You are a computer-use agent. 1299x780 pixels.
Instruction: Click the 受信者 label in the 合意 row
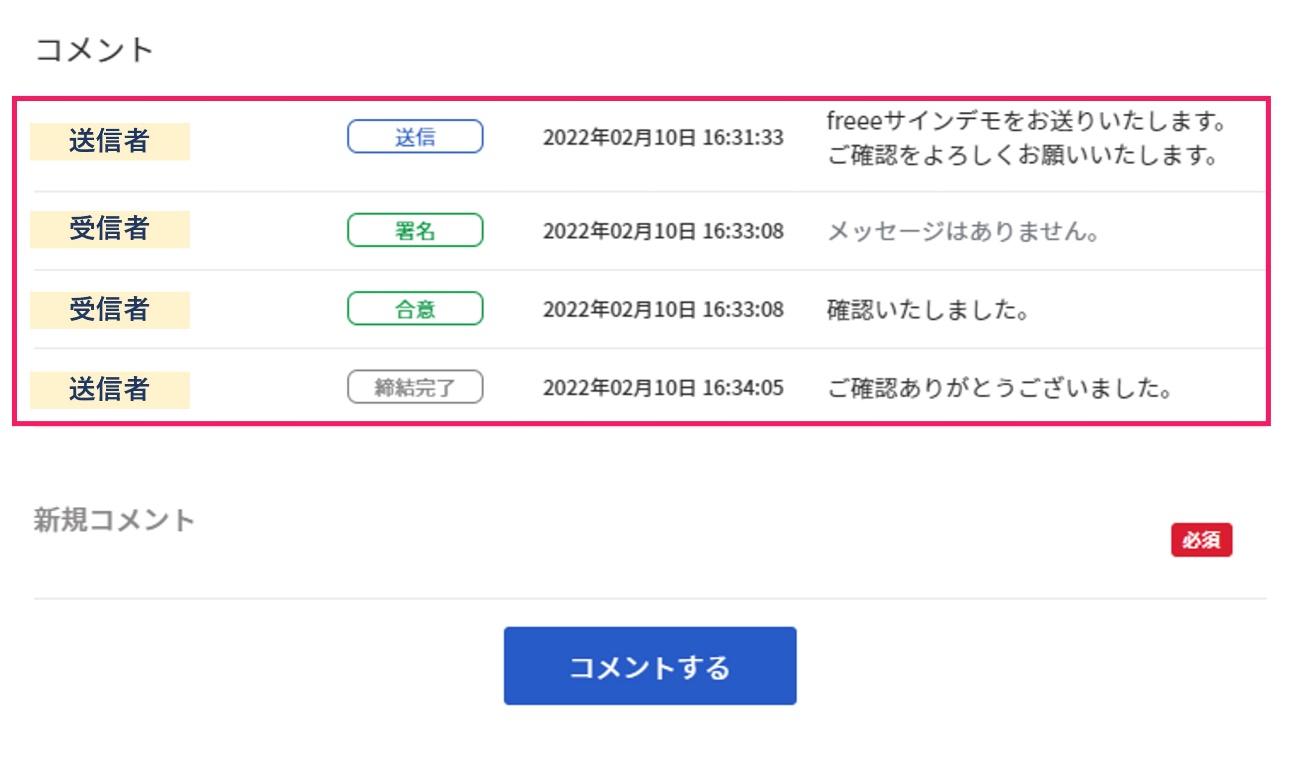[110, 310]
